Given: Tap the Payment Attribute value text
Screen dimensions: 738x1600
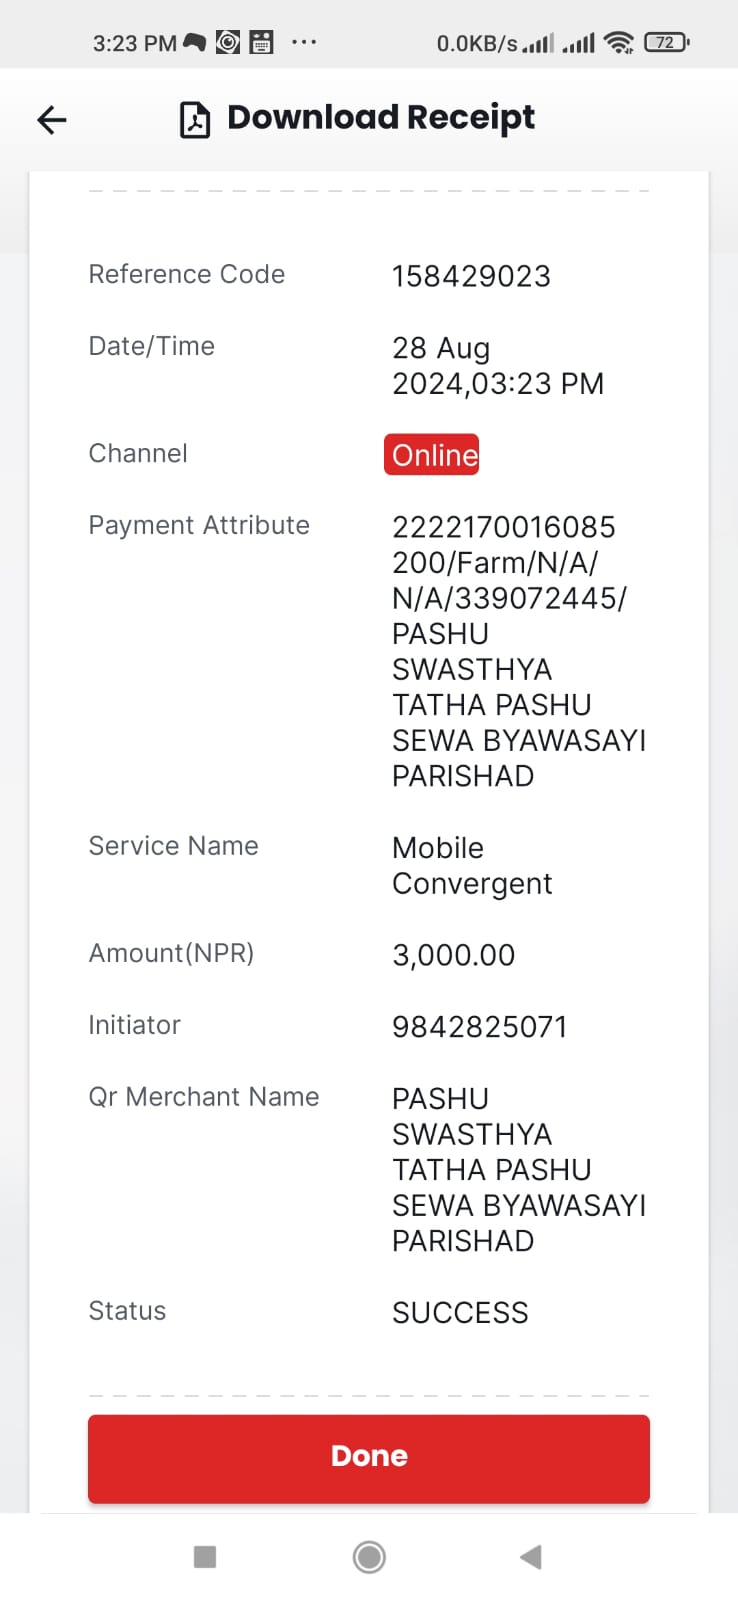Looking at the screenshot, I should pos(519,651).
